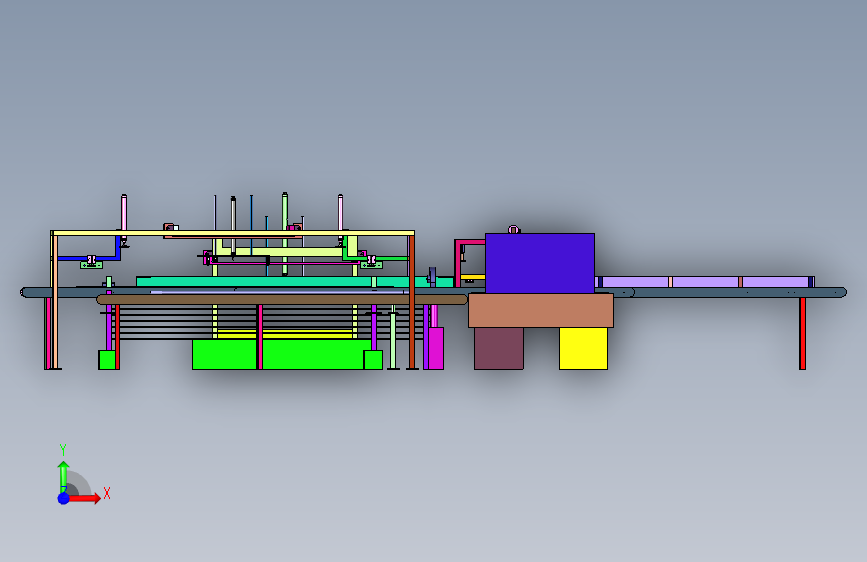Select the hot pink frame beside blue box

(x=458, y=262)
